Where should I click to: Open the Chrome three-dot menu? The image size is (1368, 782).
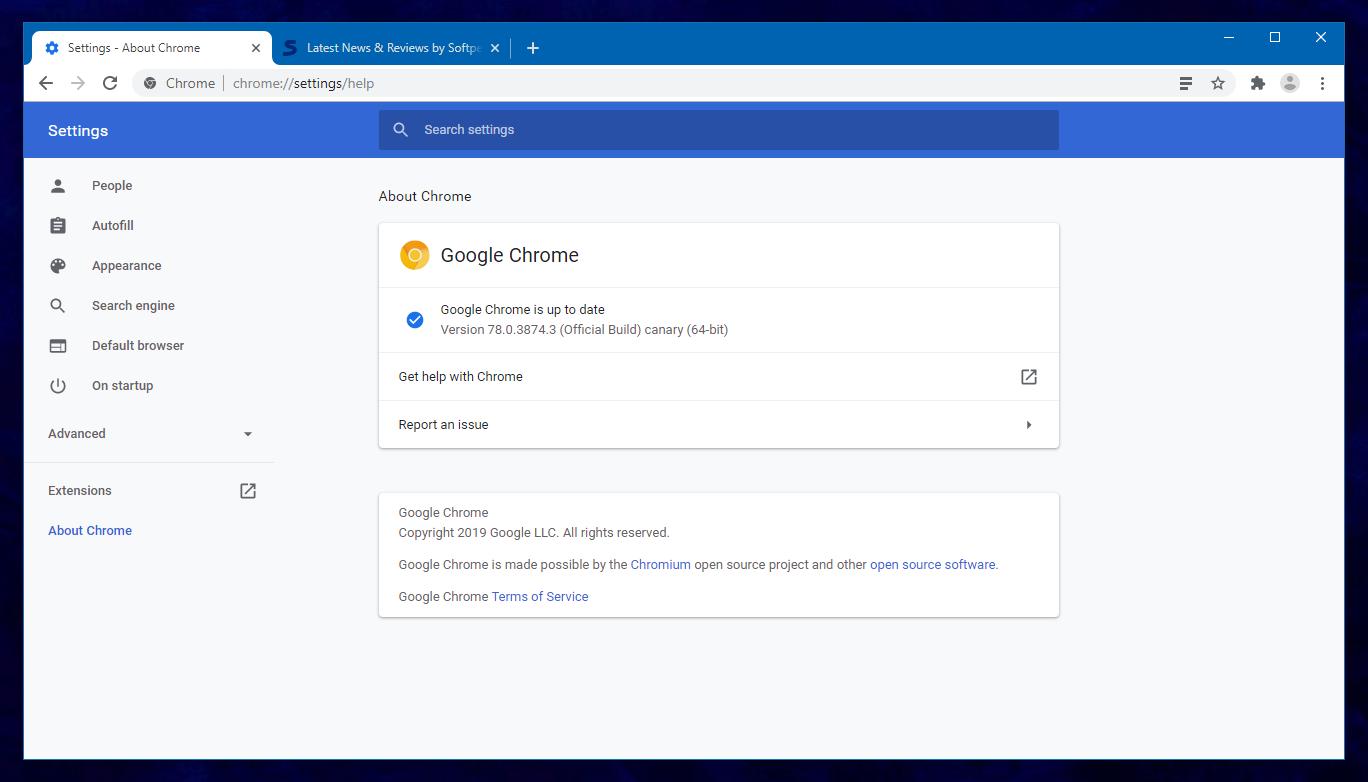[1322, 84]
